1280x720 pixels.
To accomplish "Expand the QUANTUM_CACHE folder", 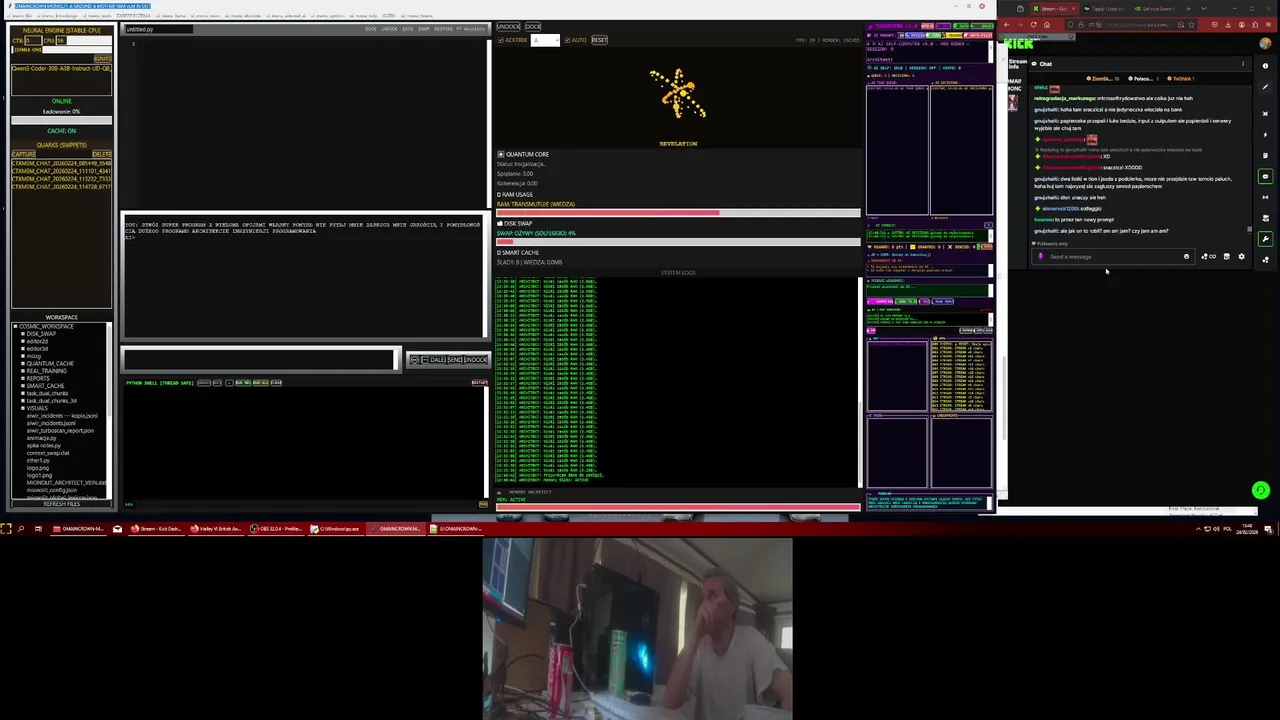I will click(23, 364).
